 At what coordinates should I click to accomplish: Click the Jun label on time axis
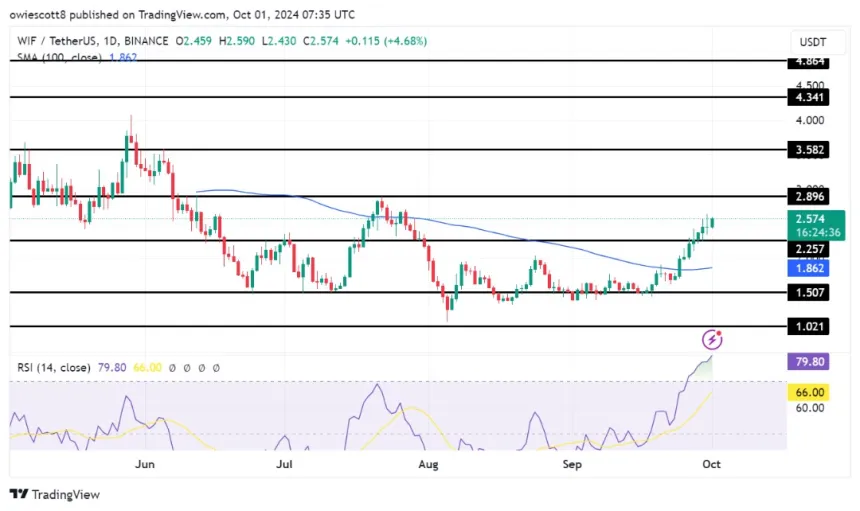(x=144, y=464)
